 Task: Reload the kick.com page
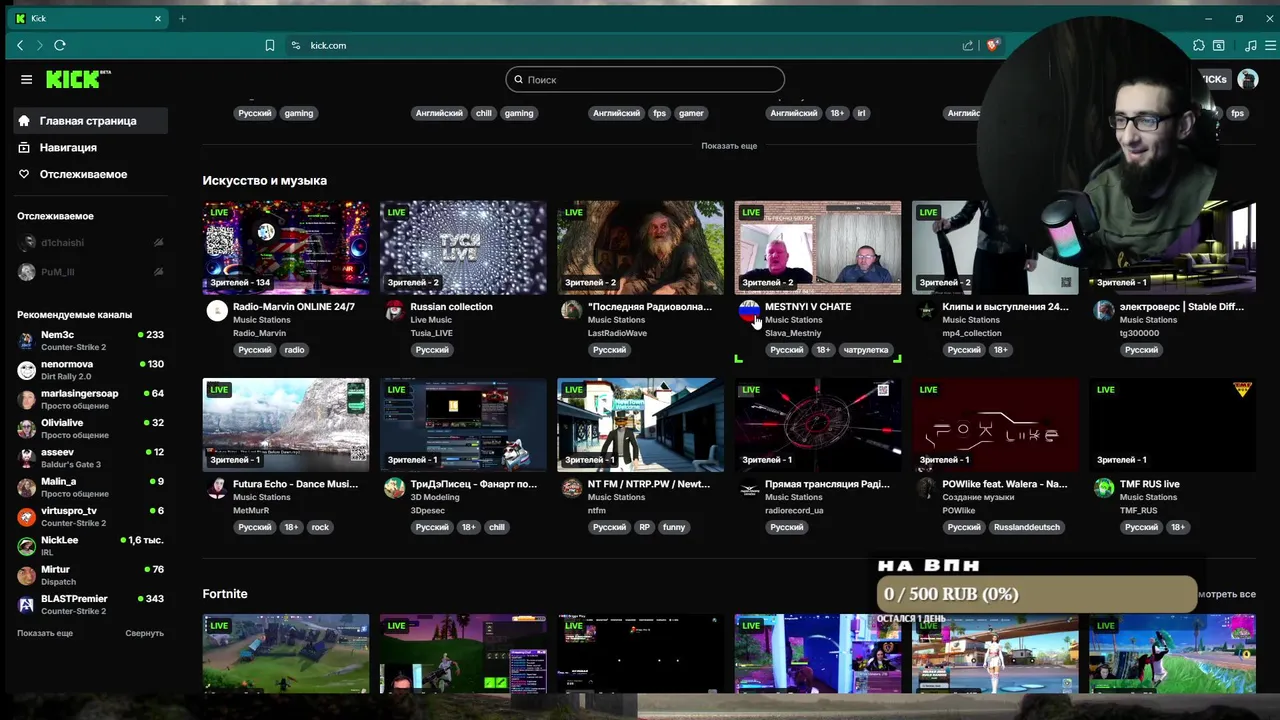click(x=60, y=45)
